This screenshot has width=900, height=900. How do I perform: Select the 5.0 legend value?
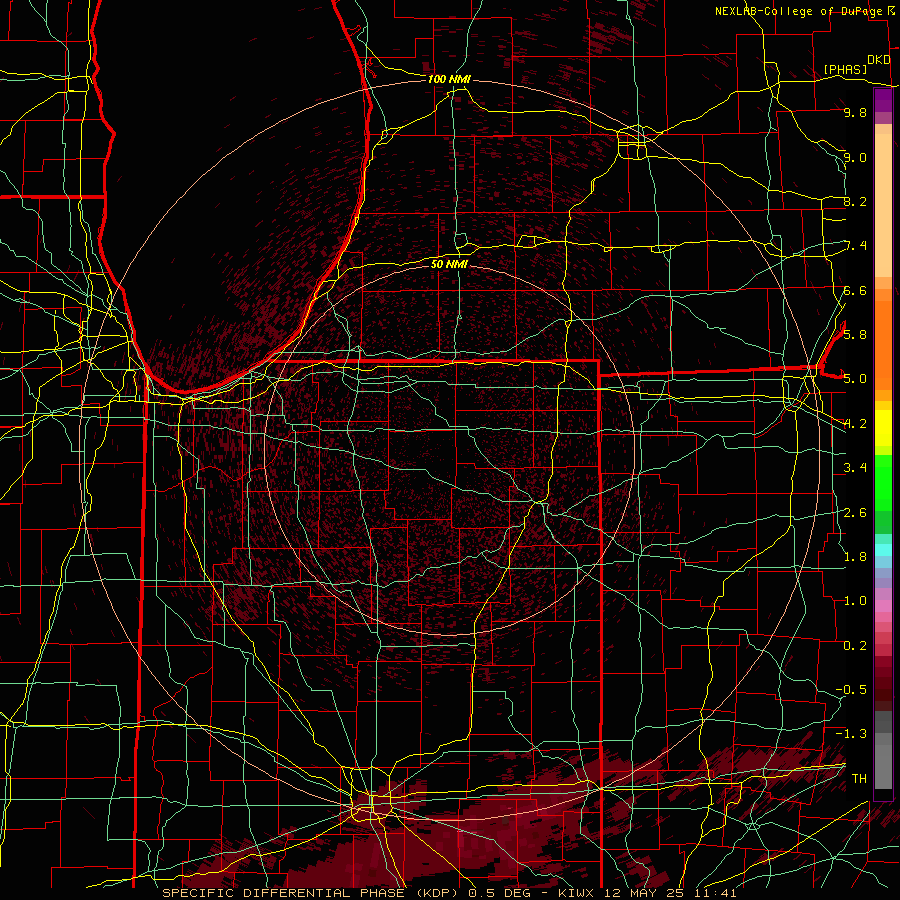pyautogui.click(x=855, y=379)
